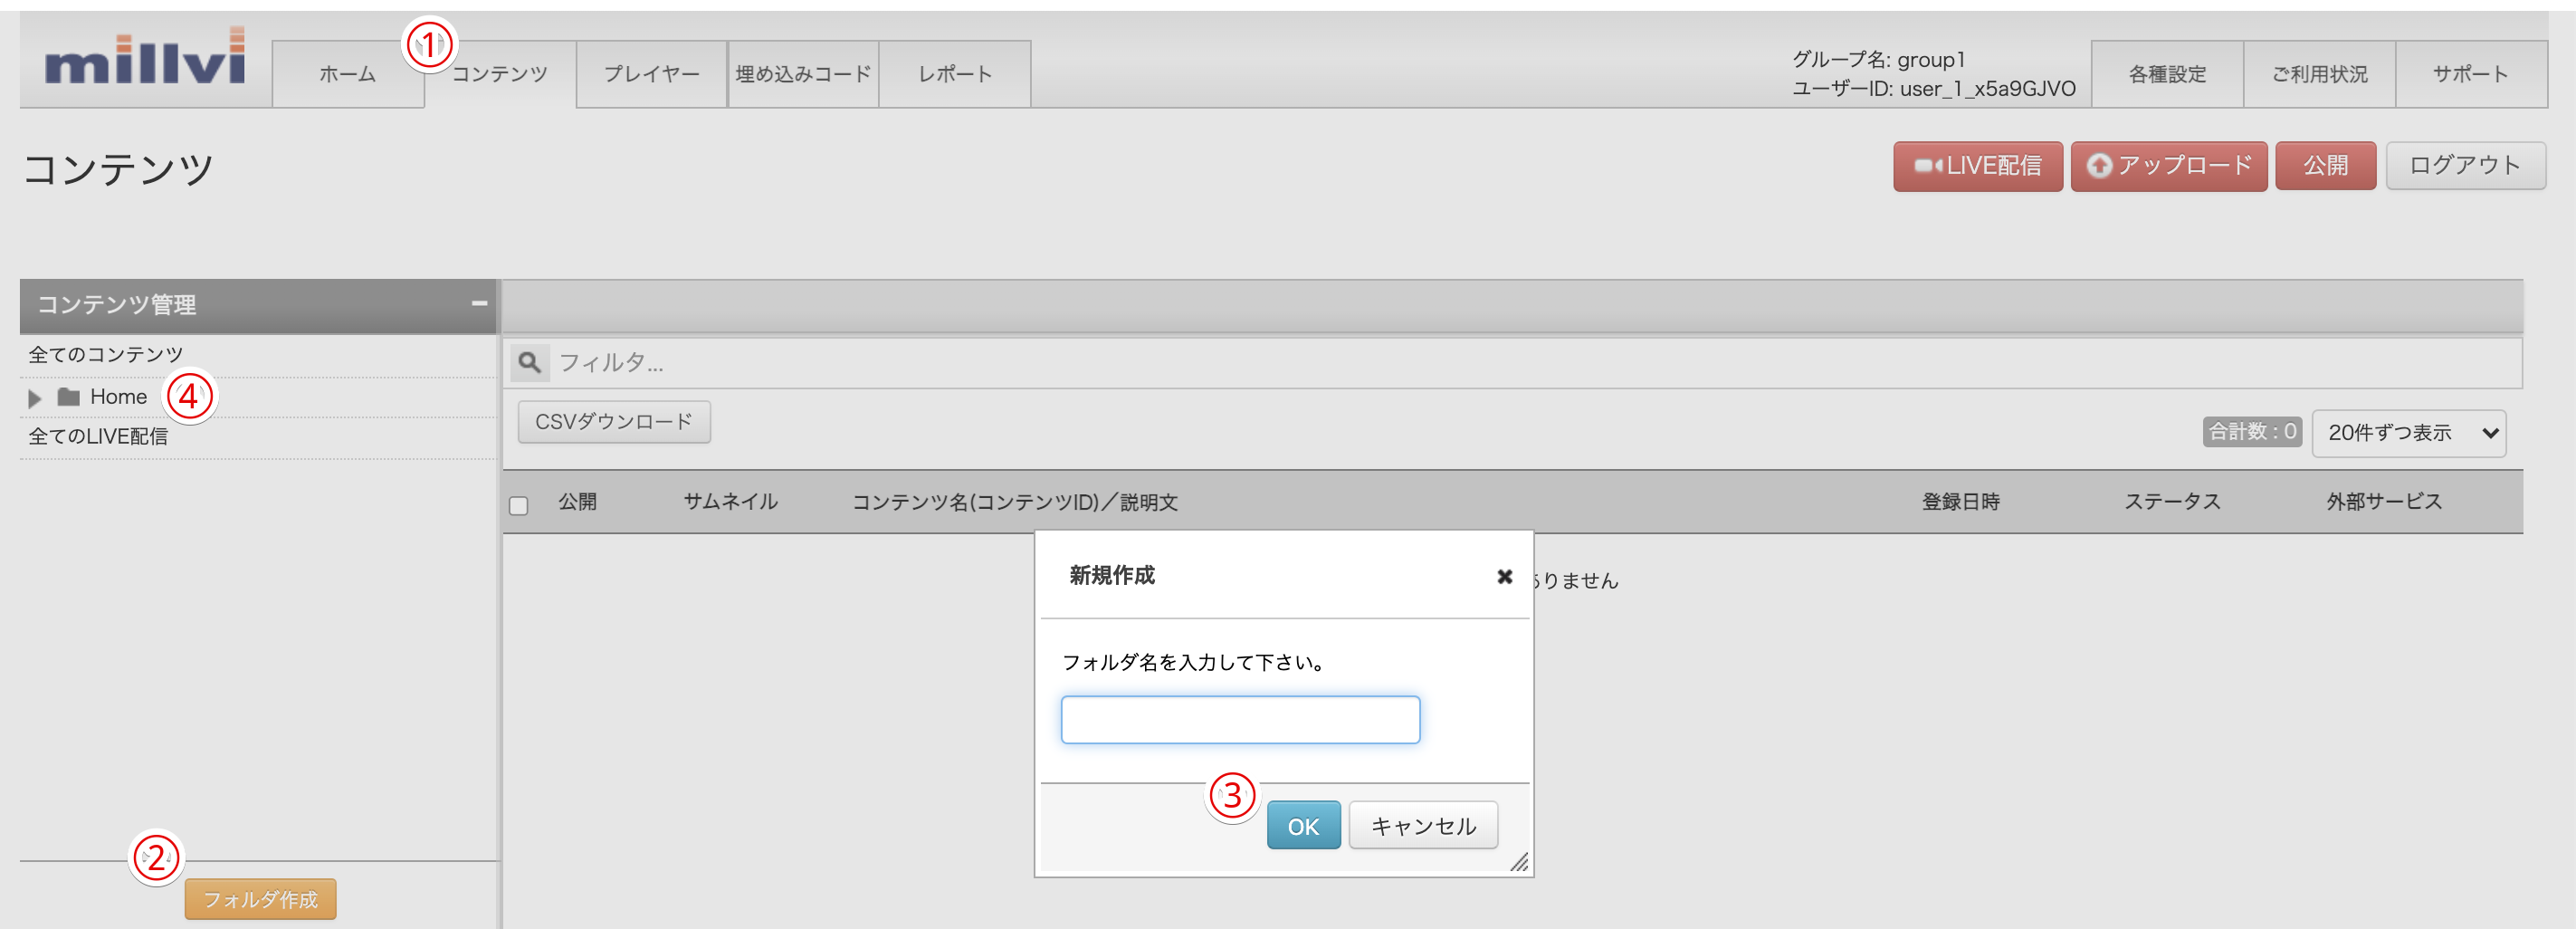Screen dimensions: 2576x929
Task: Click the サムネイル column header
Action: 731,502
